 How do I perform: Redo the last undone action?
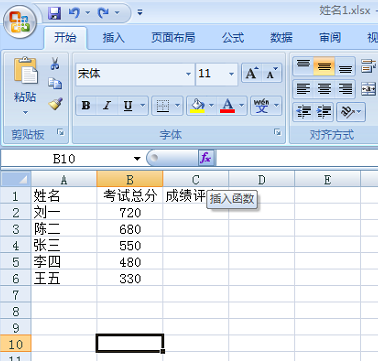point(103,13)
